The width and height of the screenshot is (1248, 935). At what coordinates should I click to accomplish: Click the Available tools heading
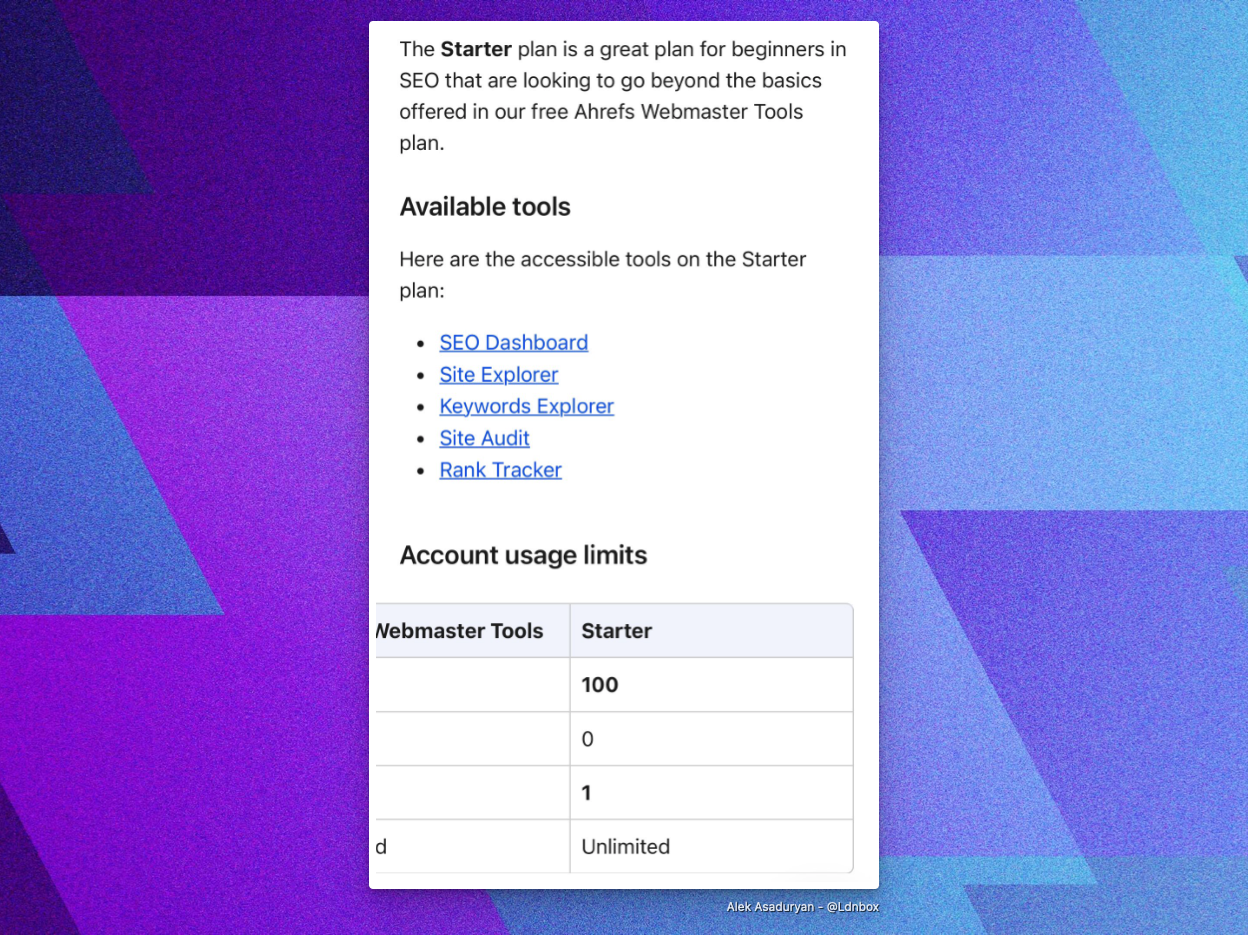point(485,207)
